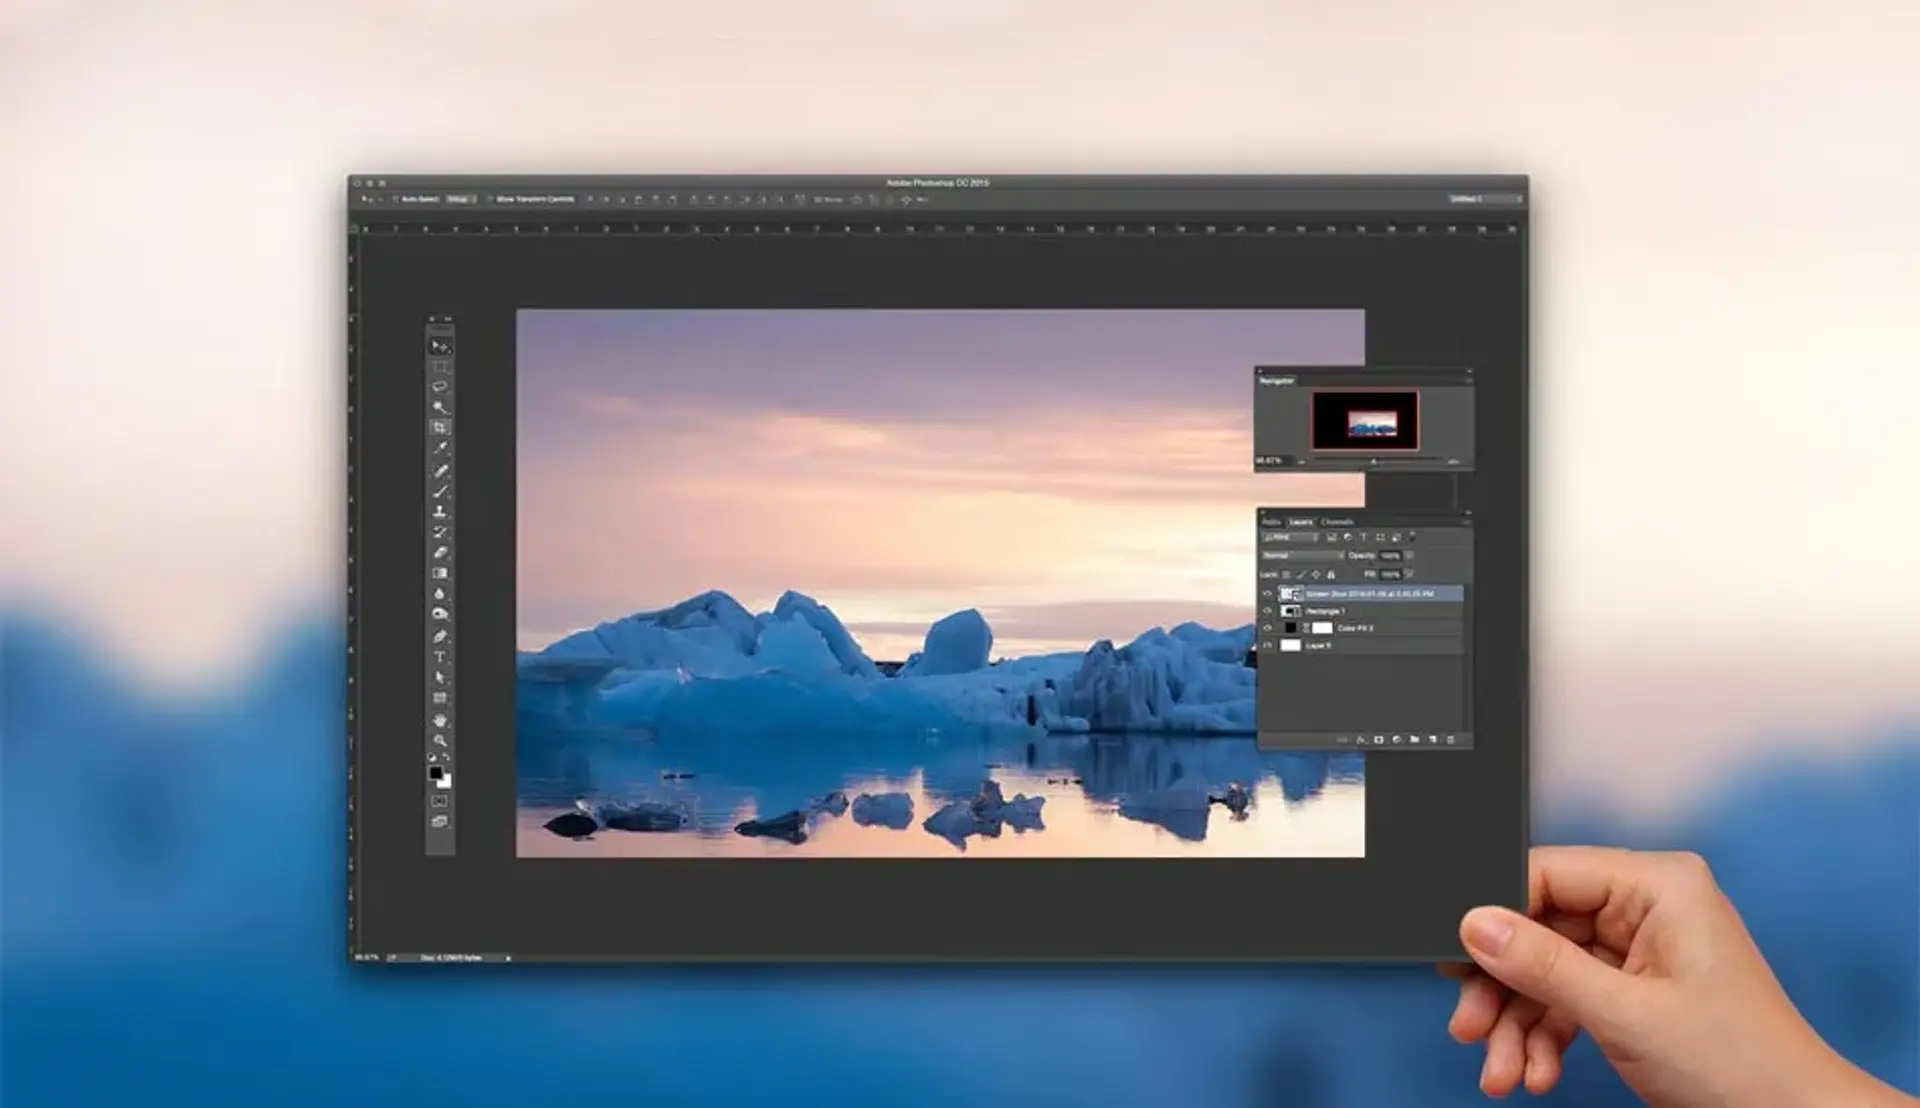Screen dimensions: 1920x1108
Task: Open the Fill slider arrow
Action: coord(1410,574)
